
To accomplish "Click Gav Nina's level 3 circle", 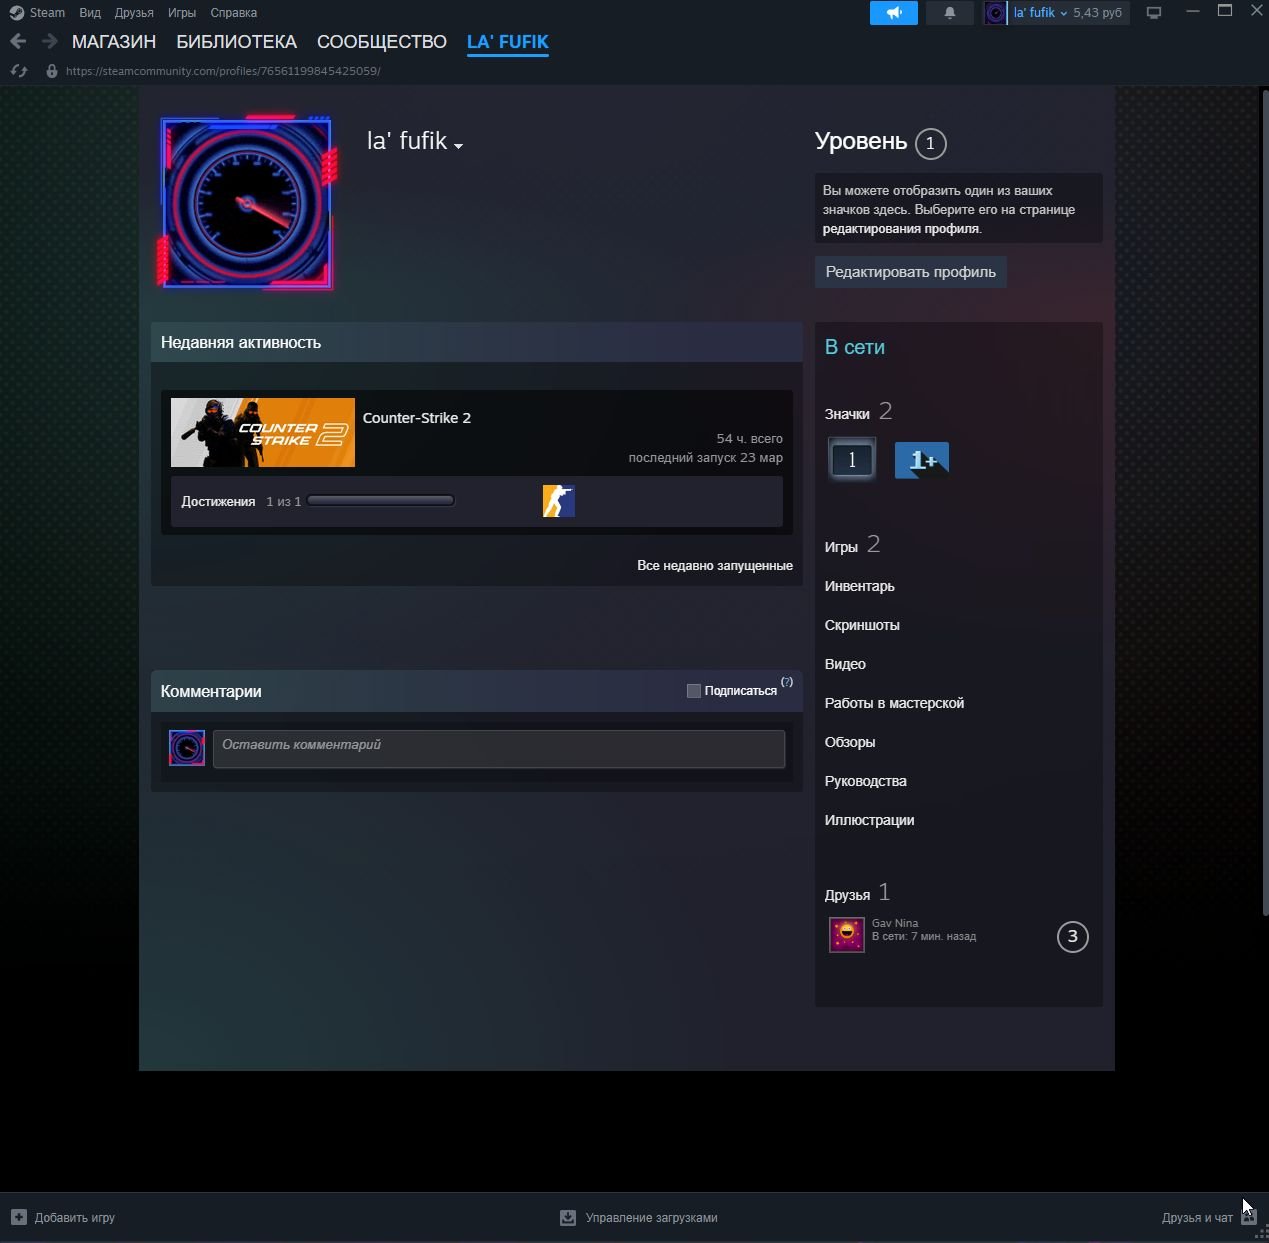I will (1073, 937).
